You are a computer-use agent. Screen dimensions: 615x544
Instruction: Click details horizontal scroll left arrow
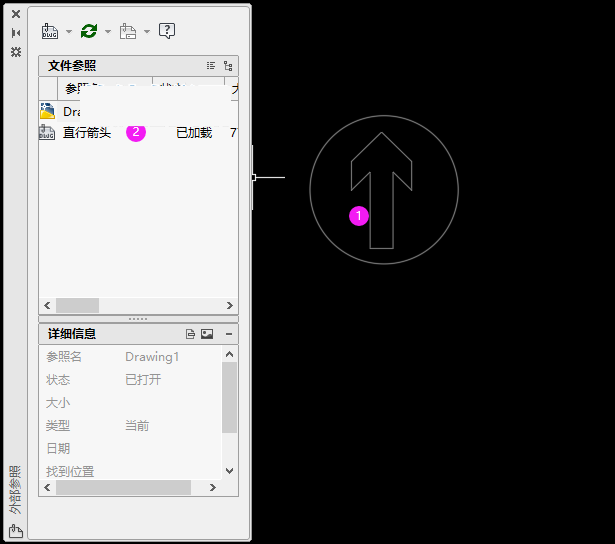coord(47,488)
